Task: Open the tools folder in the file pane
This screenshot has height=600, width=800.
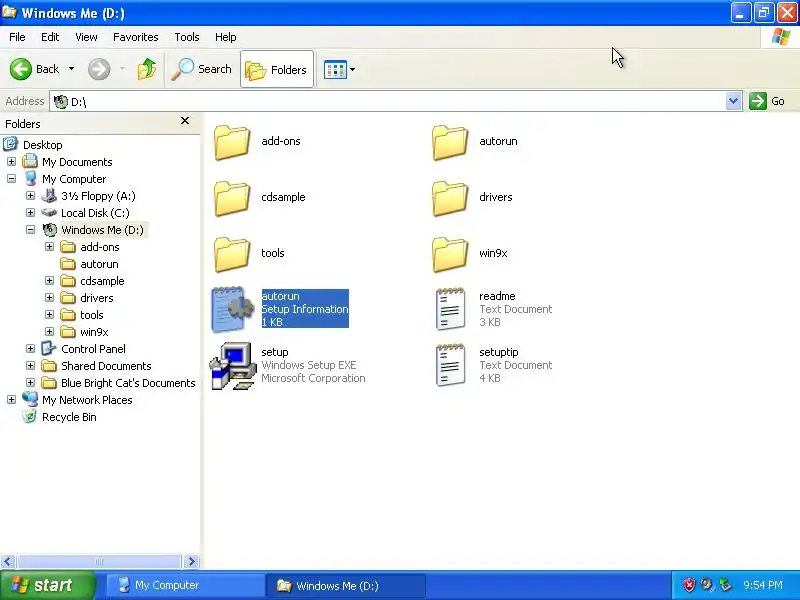Action: tap(232, 254)
